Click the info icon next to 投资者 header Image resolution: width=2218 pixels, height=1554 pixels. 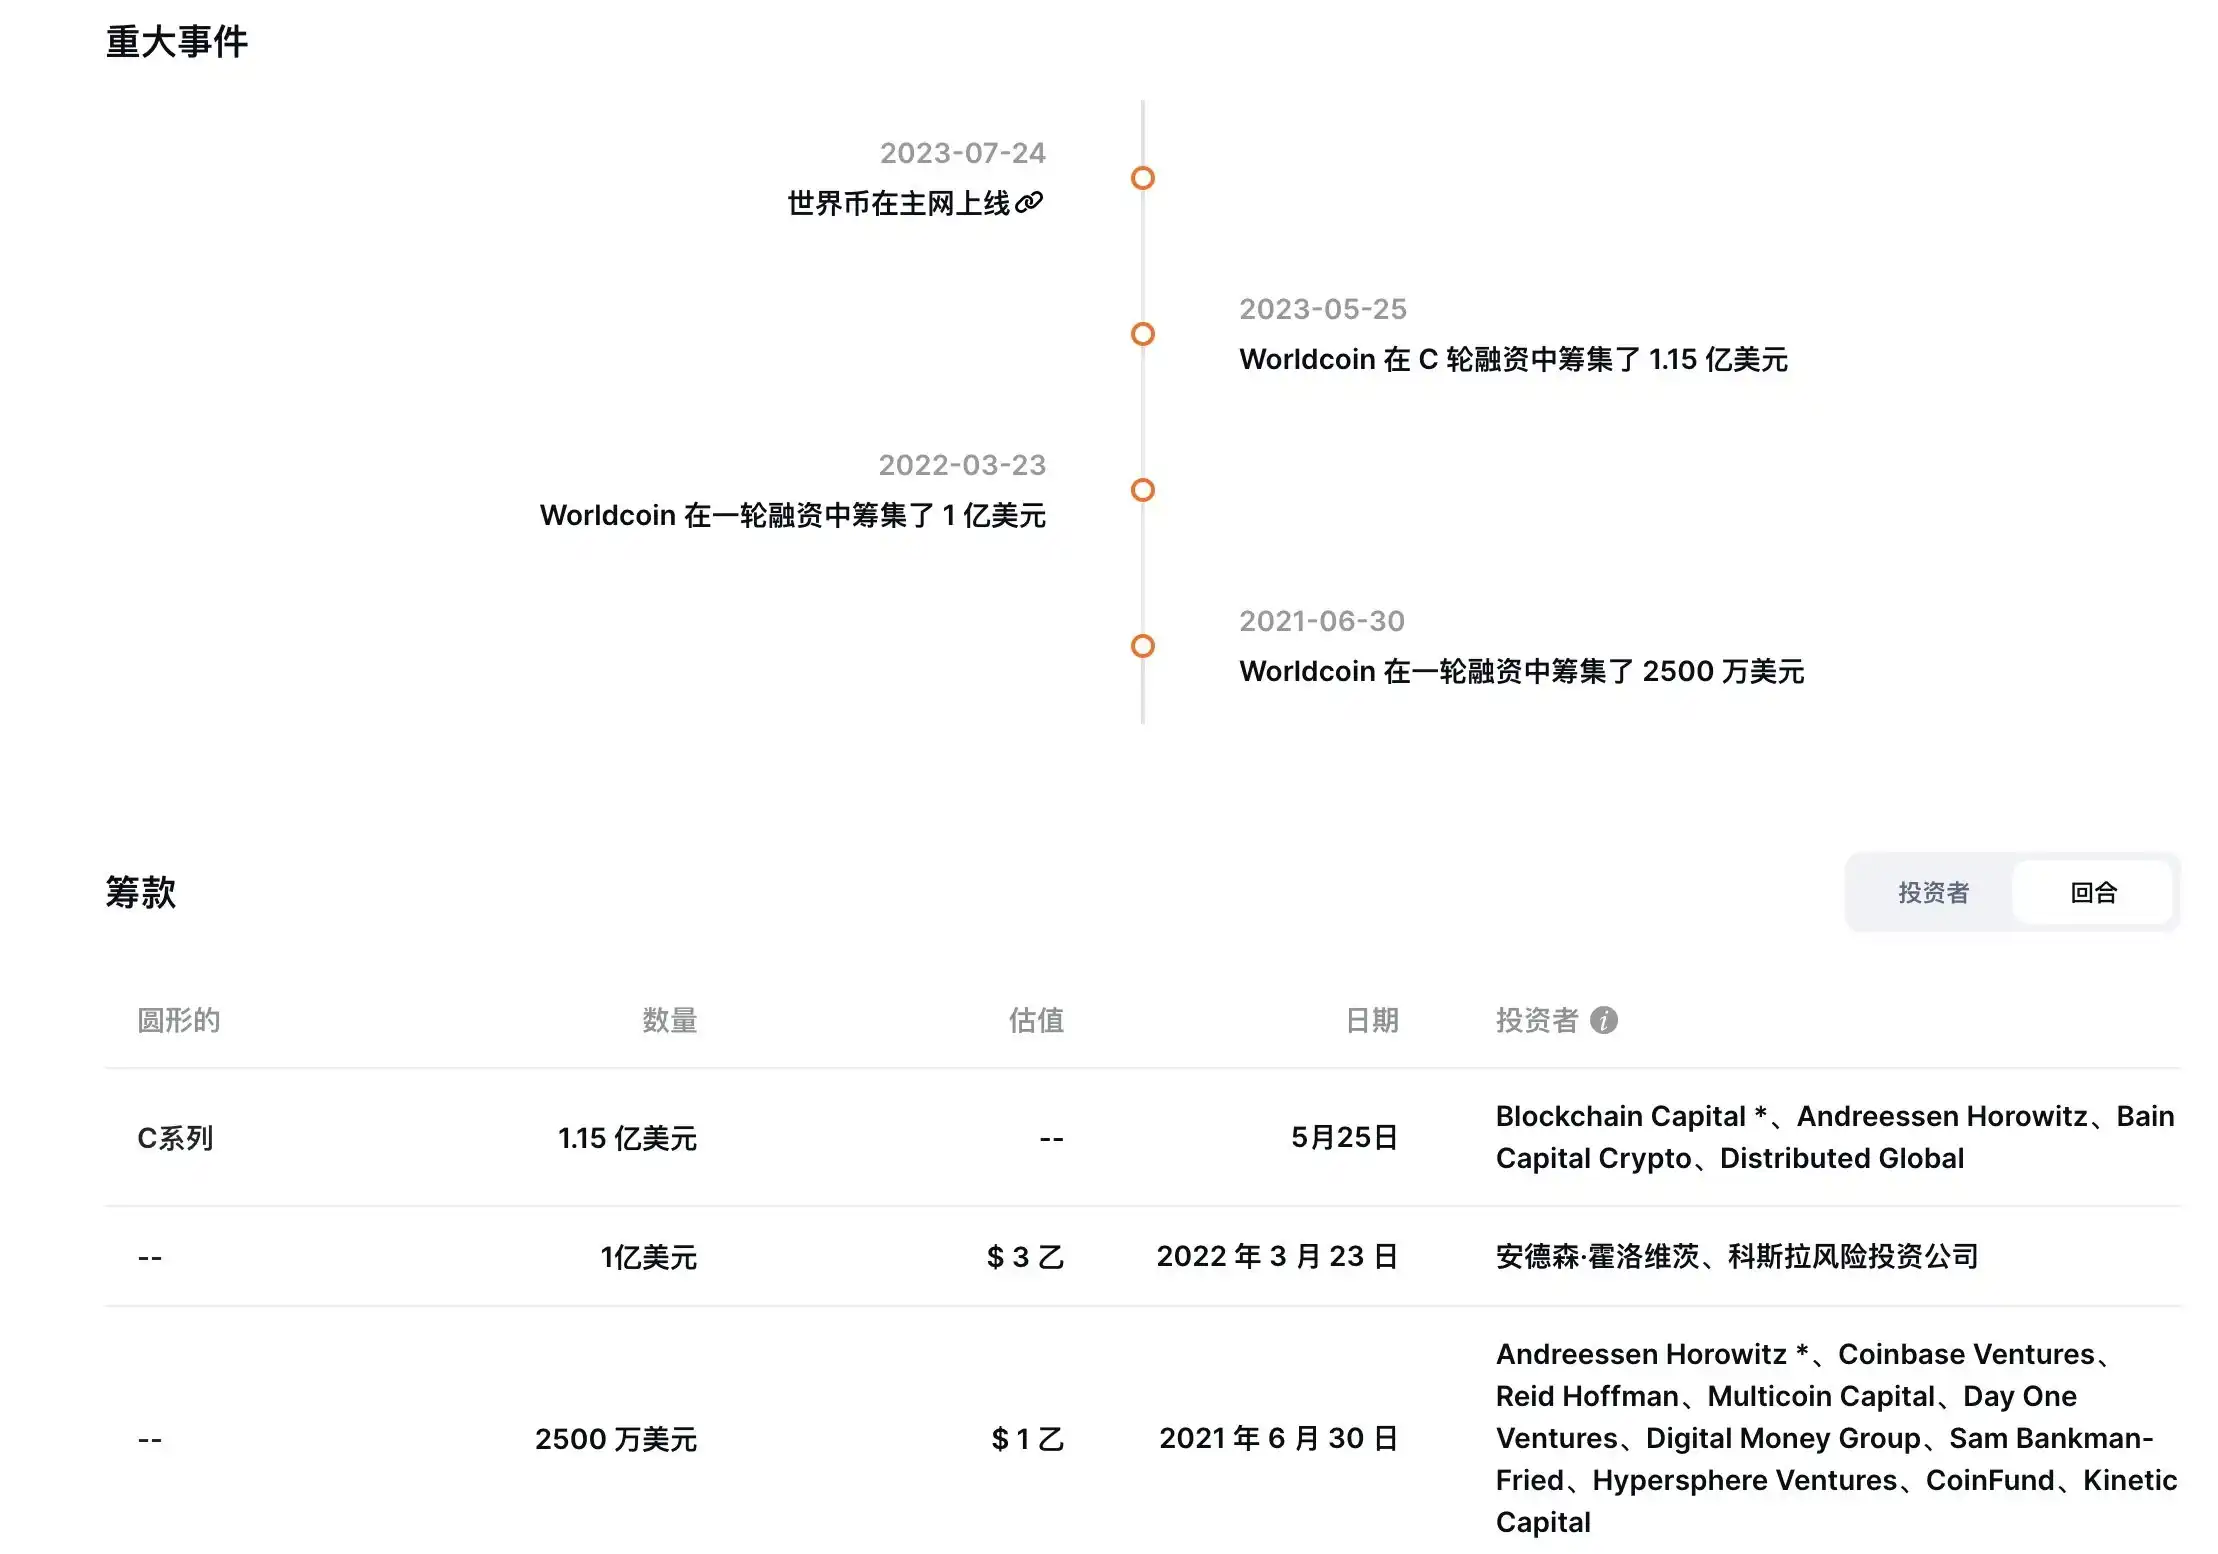tap(1604, 1020)
